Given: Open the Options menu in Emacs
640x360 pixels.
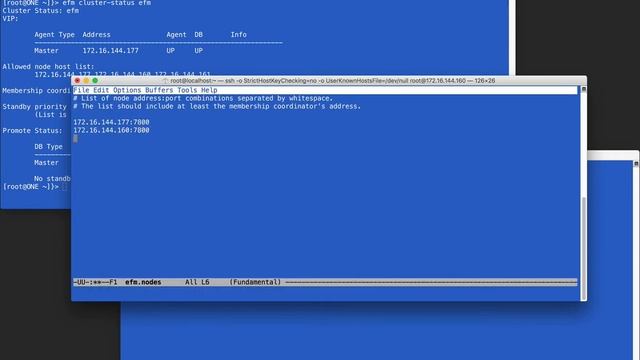Looking at the screenshot, I should click(127, 90).
